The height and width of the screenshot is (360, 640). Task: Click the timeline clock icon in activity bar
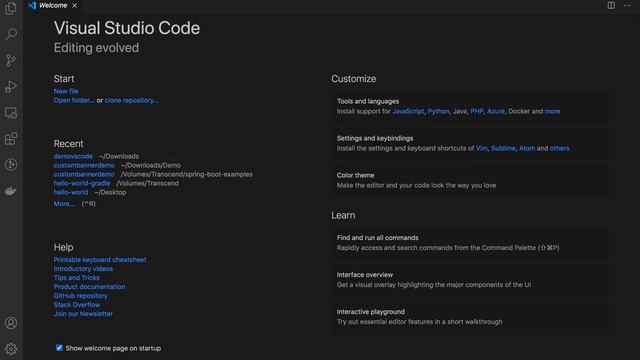[11, 164]
